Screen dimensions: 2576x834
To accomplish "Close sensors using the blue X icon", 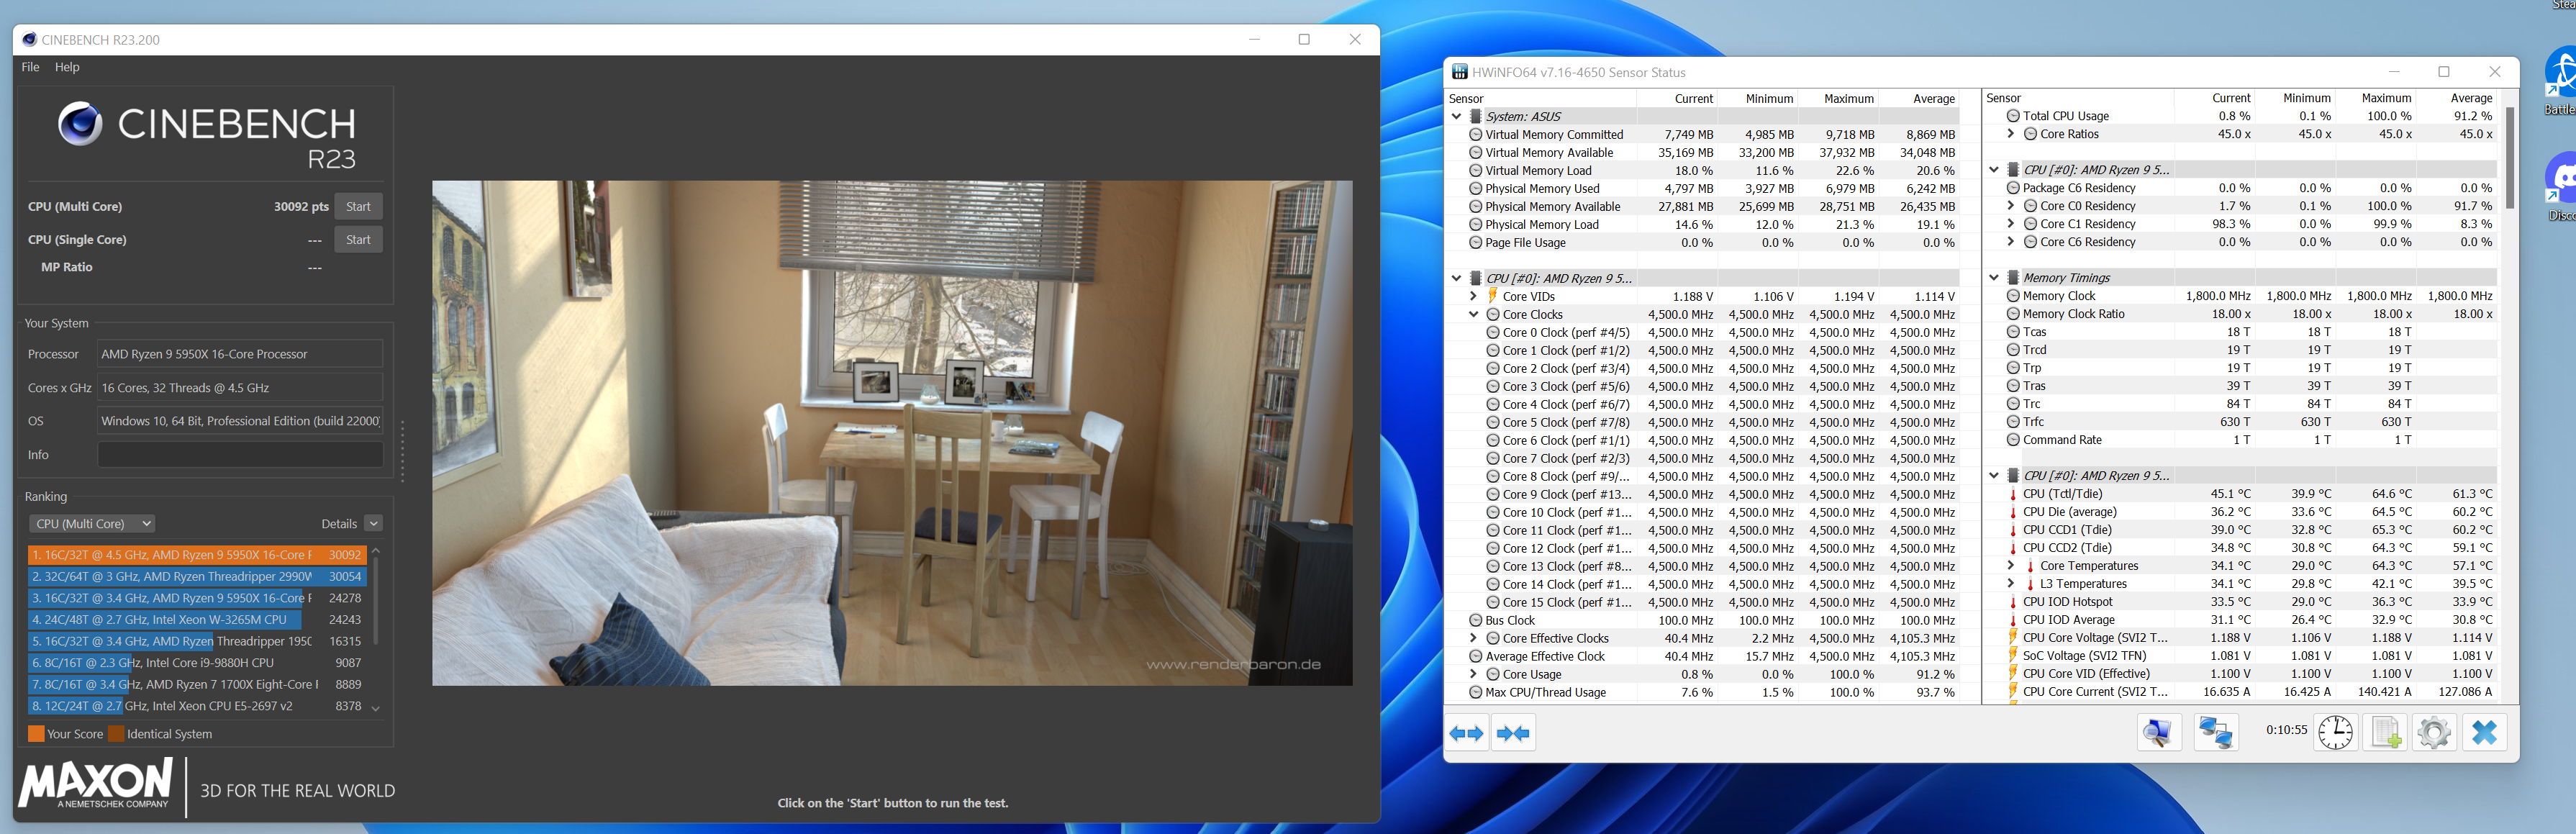I will [2484, 733].
